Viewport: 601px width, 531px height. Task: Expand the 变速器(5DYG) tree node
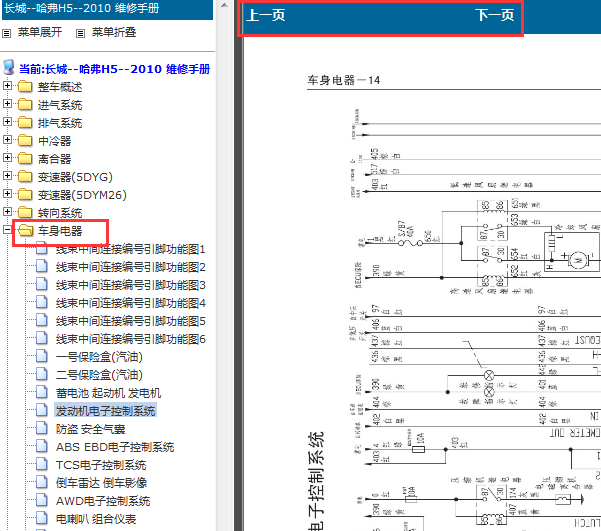point(7,176)
